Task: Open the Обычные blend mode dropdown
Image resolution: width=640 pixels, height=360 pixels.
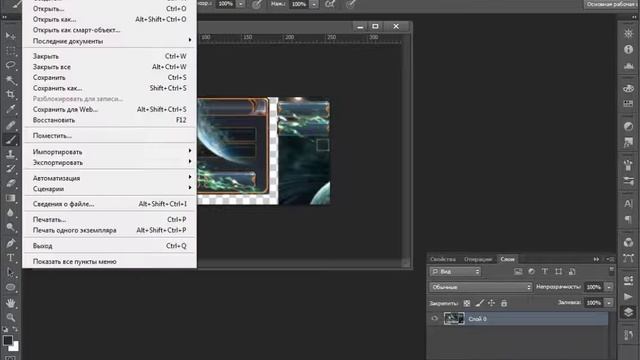Action: click(x=481, y=287)
